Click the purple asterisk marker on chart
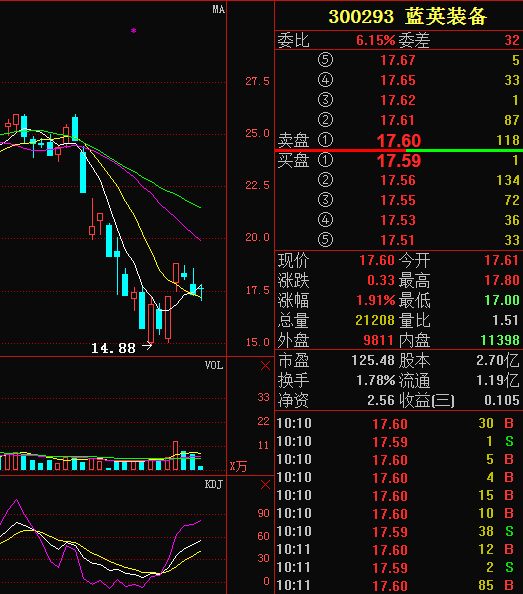This screenshot has width=523, height=594. click(x=133, y=31)
